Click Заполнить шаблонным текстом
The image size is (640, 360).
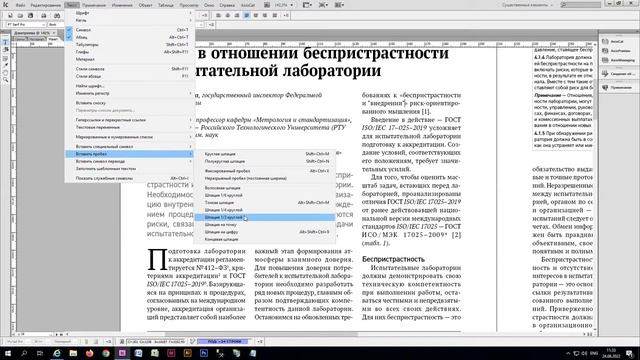pos(129,169)
